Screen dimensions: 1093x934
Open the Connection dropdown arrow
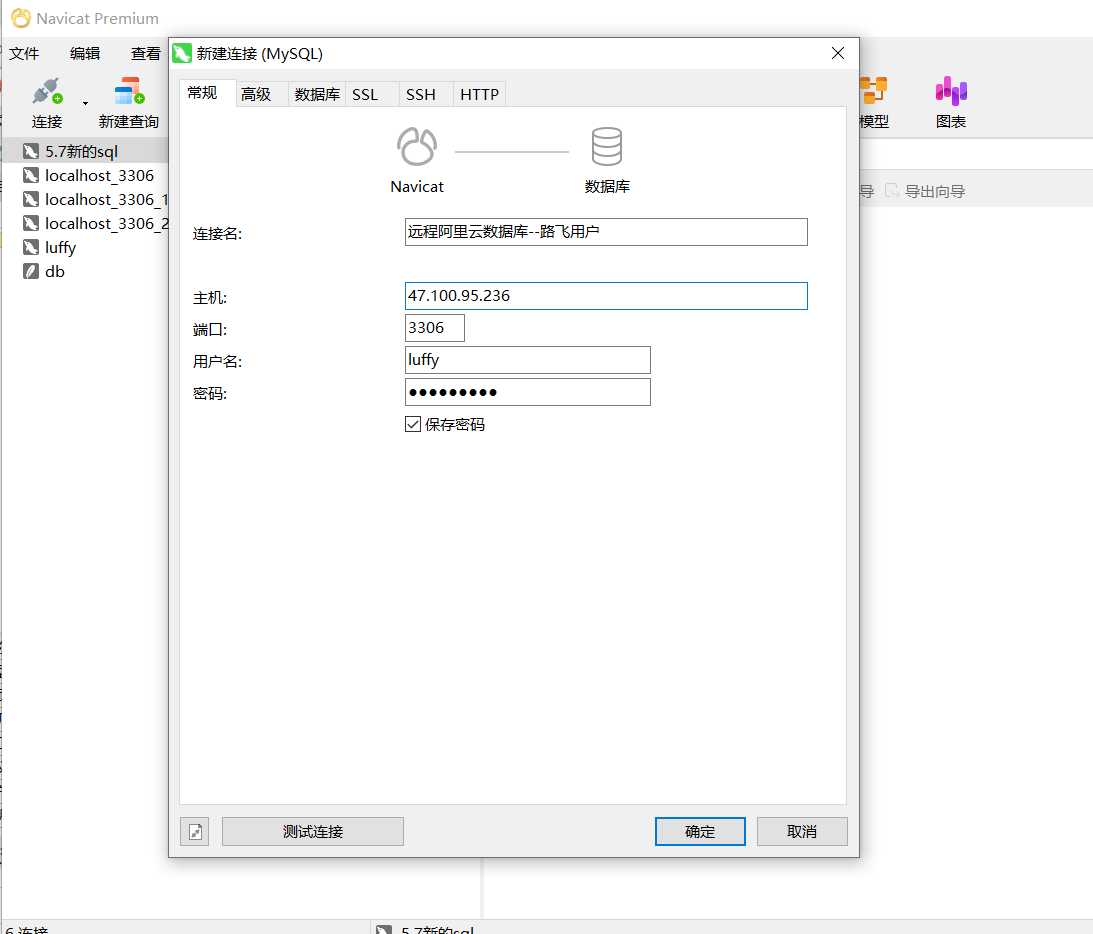pyautogui.click(x=85, y=103)
